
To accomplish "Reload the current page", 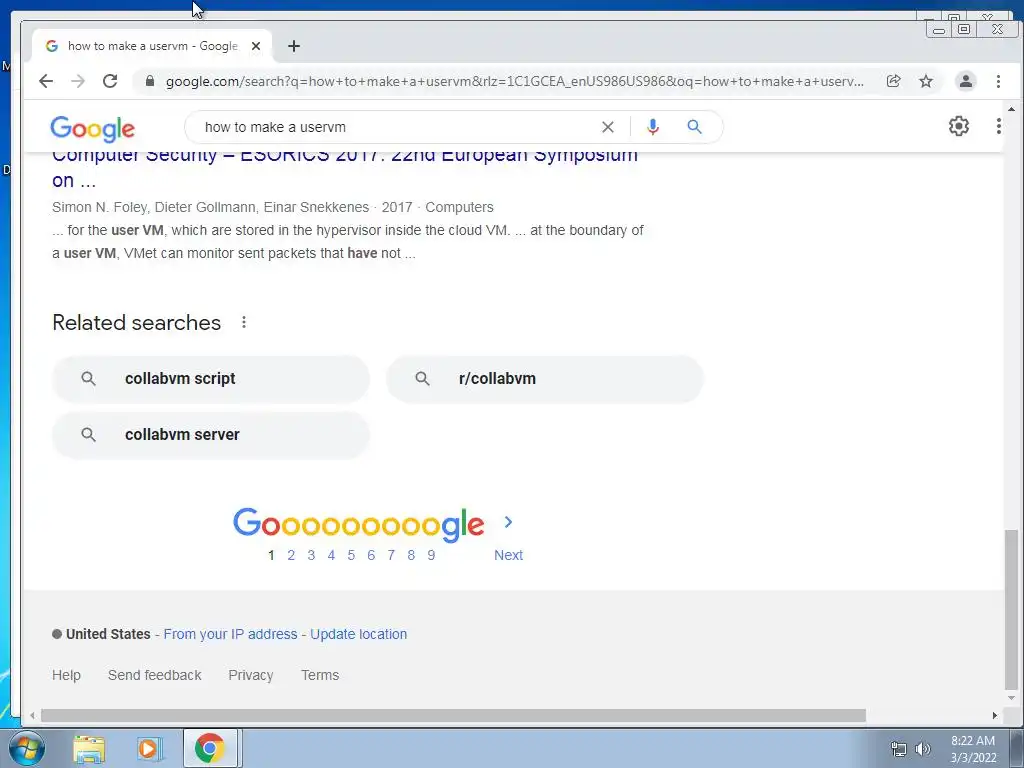I will pos(110,81).
